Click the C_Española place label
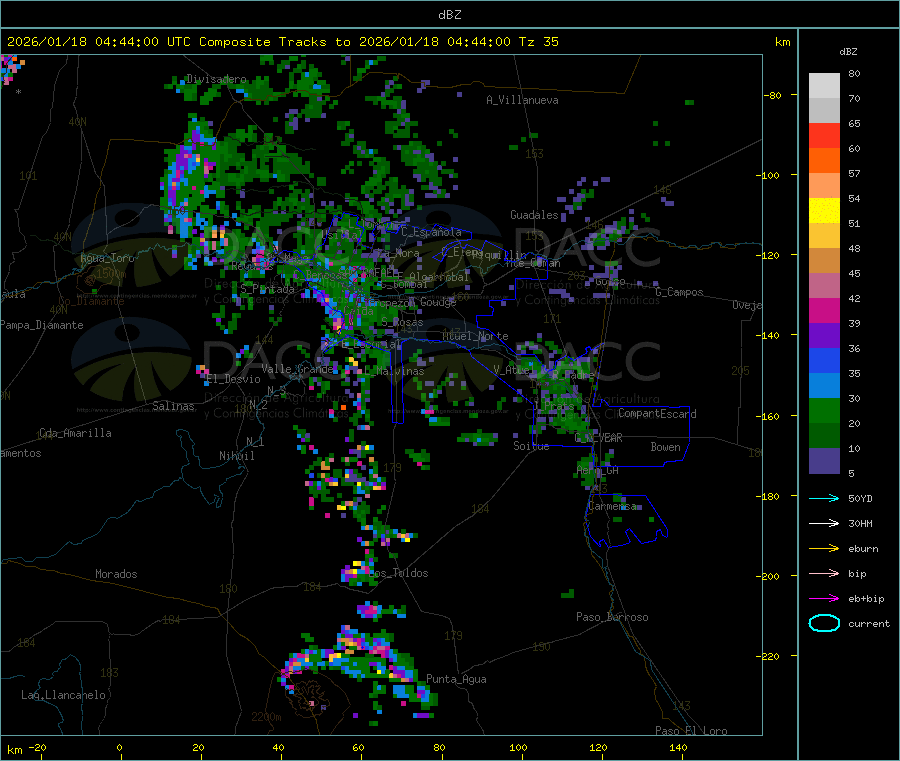900x761 pixels. 431,232
